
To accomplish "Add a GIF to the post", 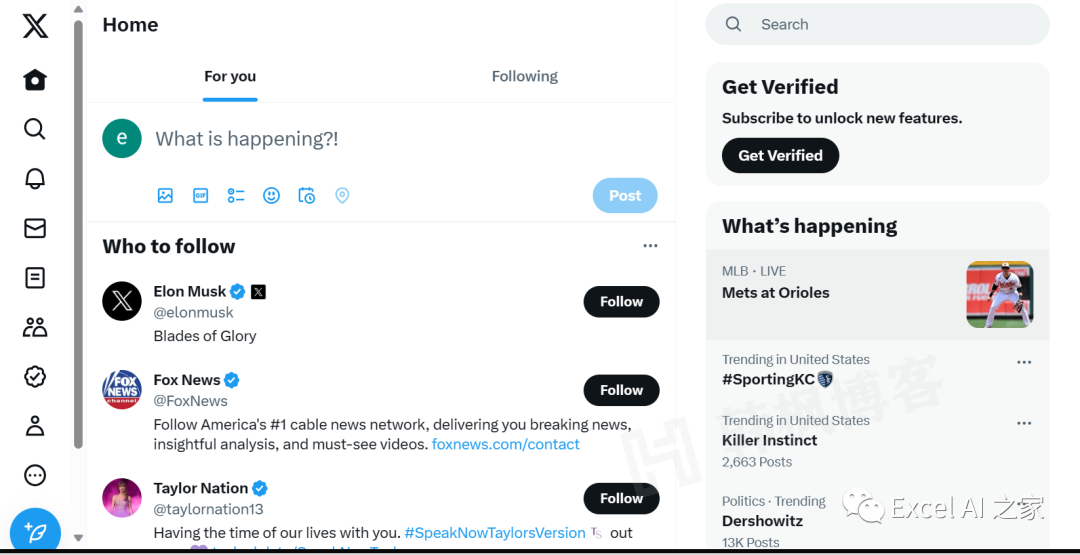I will [x=200, y=196].
